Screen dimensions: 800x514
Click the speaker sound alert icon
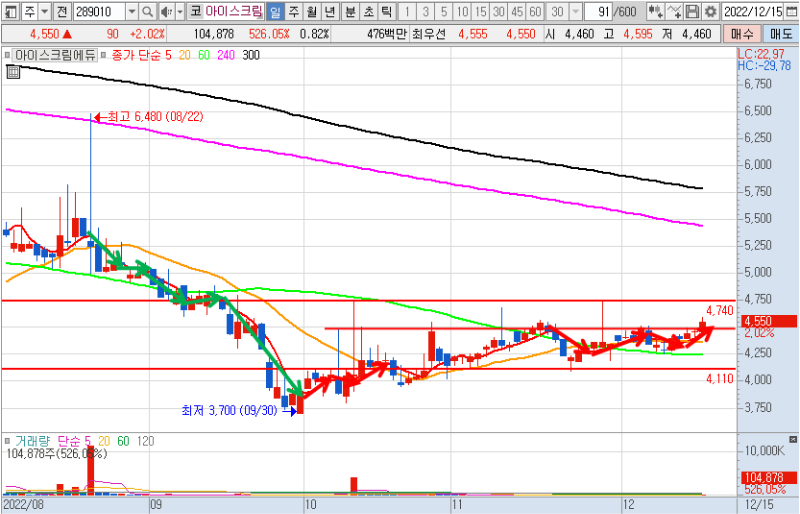tap(166, 11)
